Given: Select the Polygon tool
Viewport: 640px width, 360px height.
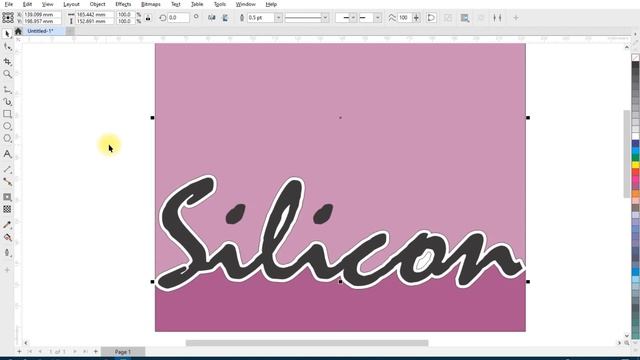Looking at the screenshot, I should tap(7, 139).
